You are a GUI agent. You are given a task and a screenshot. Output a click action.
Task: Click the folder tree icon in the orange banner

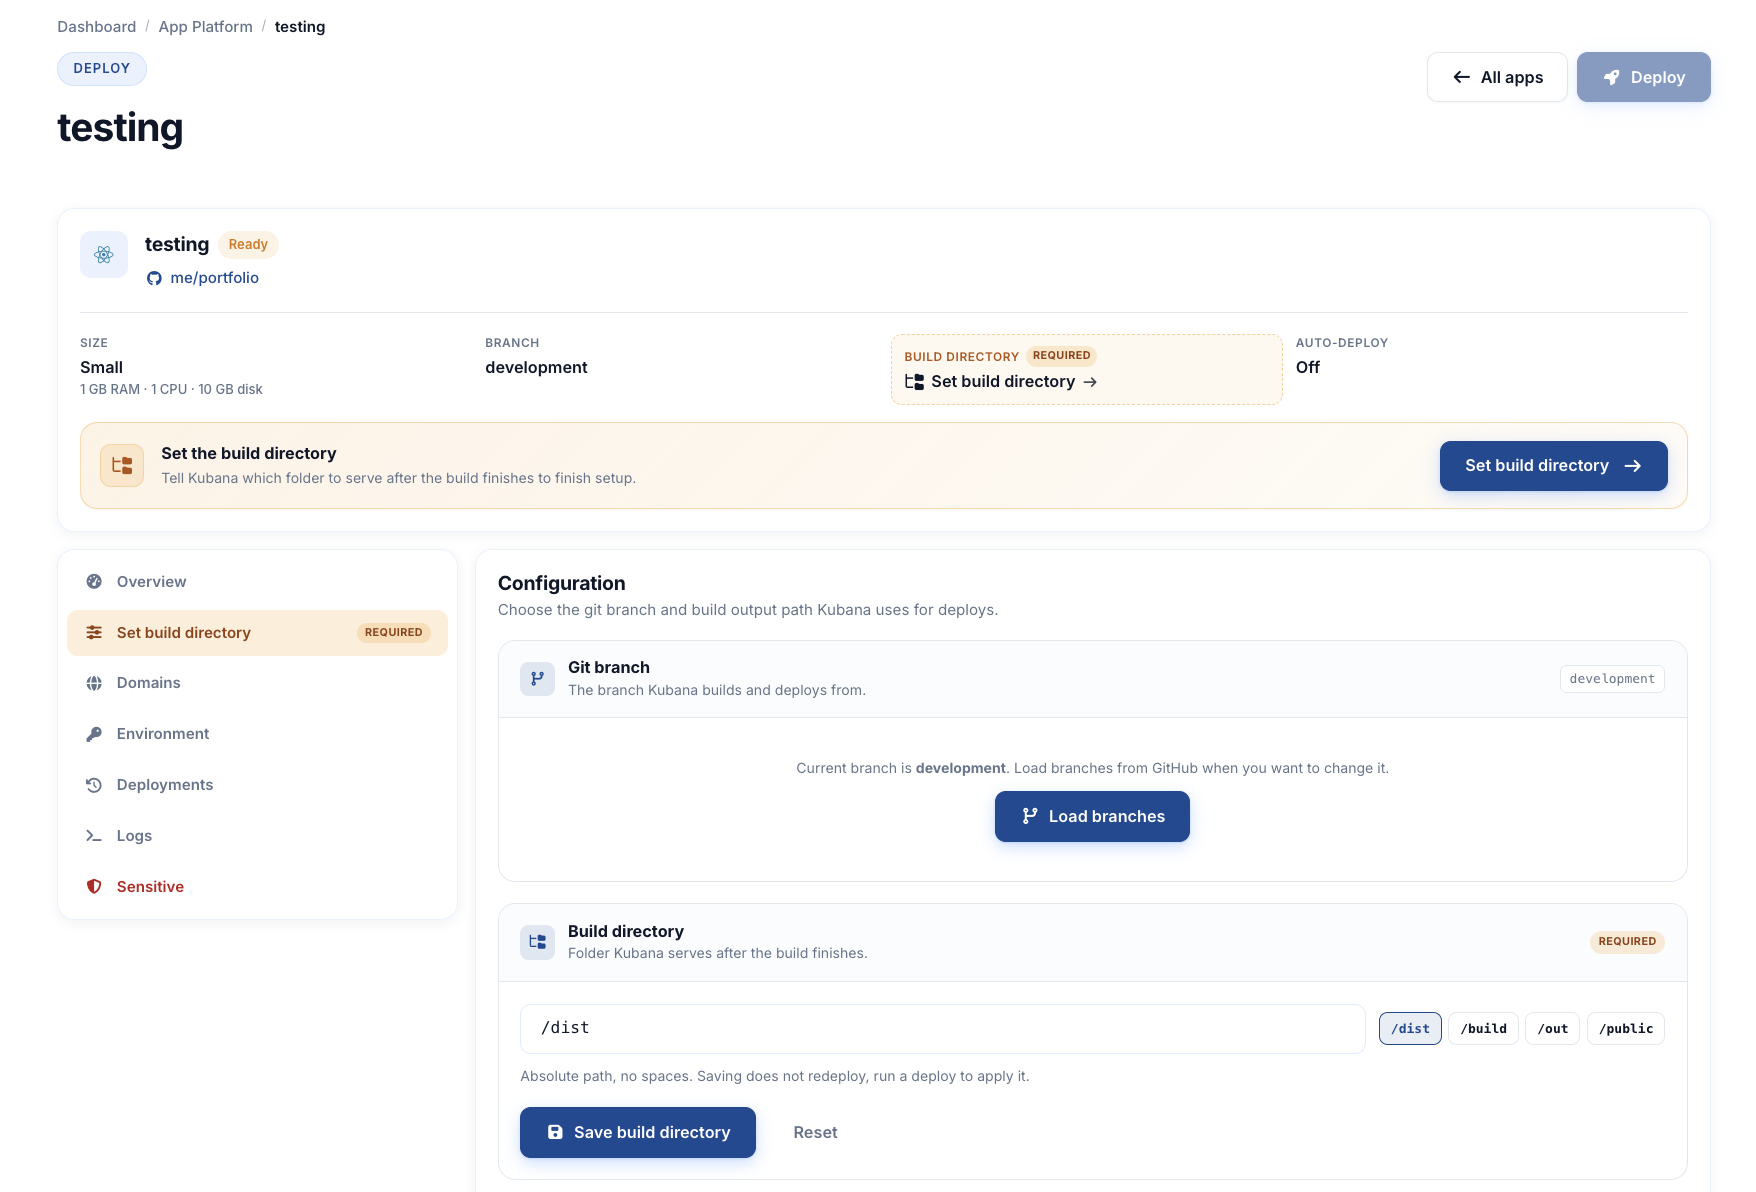pyautogui.click(x=122, y=465)
